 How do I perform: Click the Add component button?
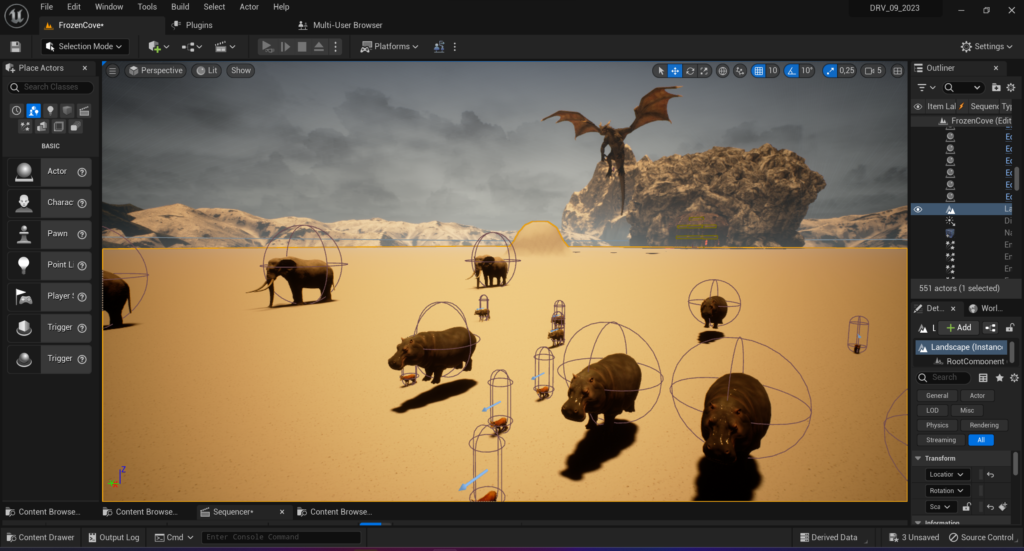pos(958,328)
